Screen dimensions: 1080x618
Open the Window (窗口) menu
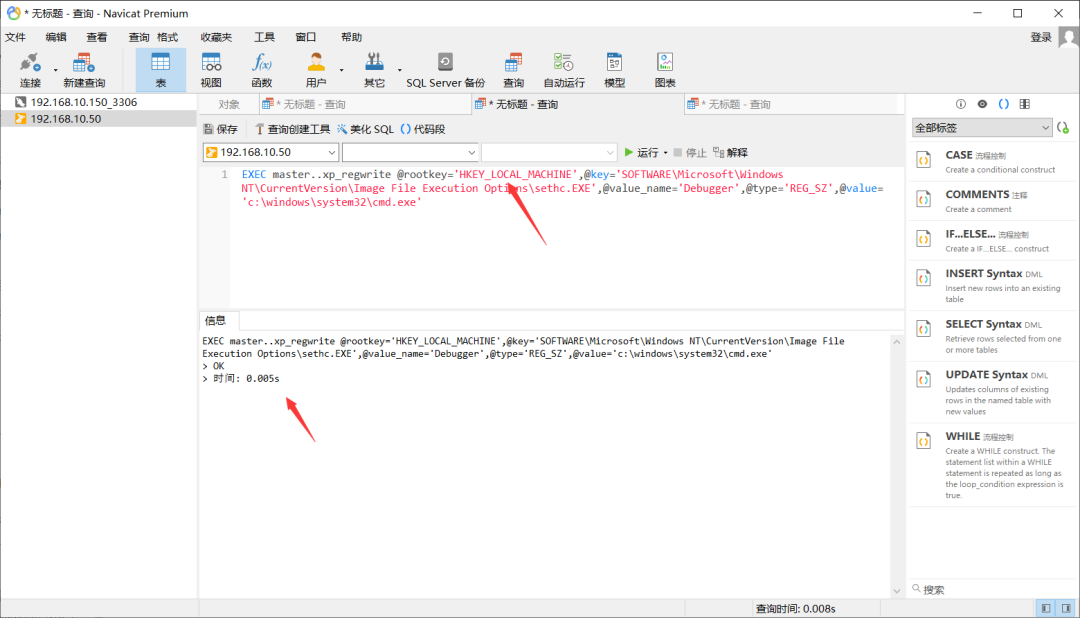tap(305, 37)
